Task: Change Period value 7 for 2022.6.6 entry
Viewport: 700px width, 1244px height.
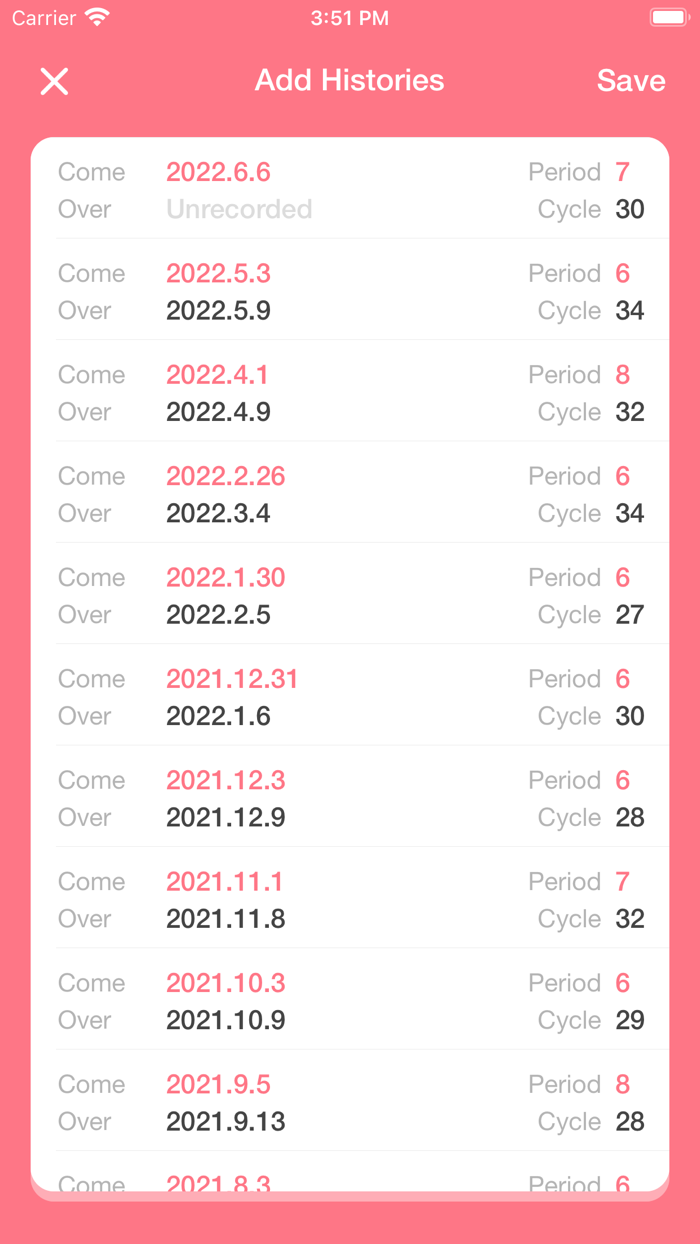Action: [622, 172]
